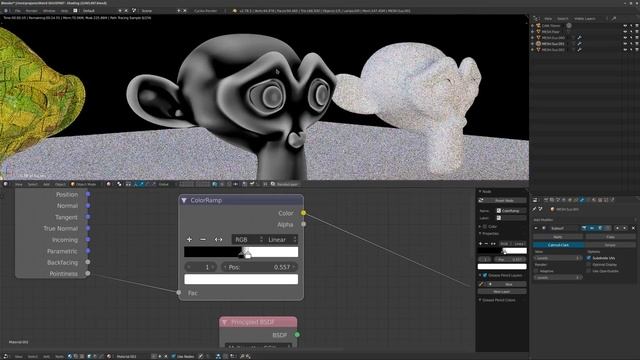The height and width of the screenshot is (360, 640).
Task: Add a color stop with ColorRamp node plus icon
Action: tap(189, 239)
